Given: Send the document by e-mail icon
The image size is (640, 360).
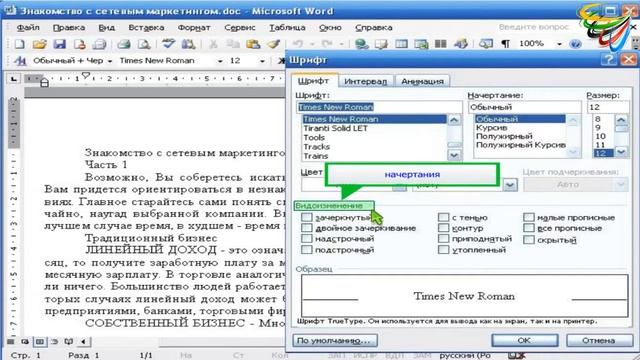Looking at the screenshot, I should pyautogui.click(x=99, y=44).
